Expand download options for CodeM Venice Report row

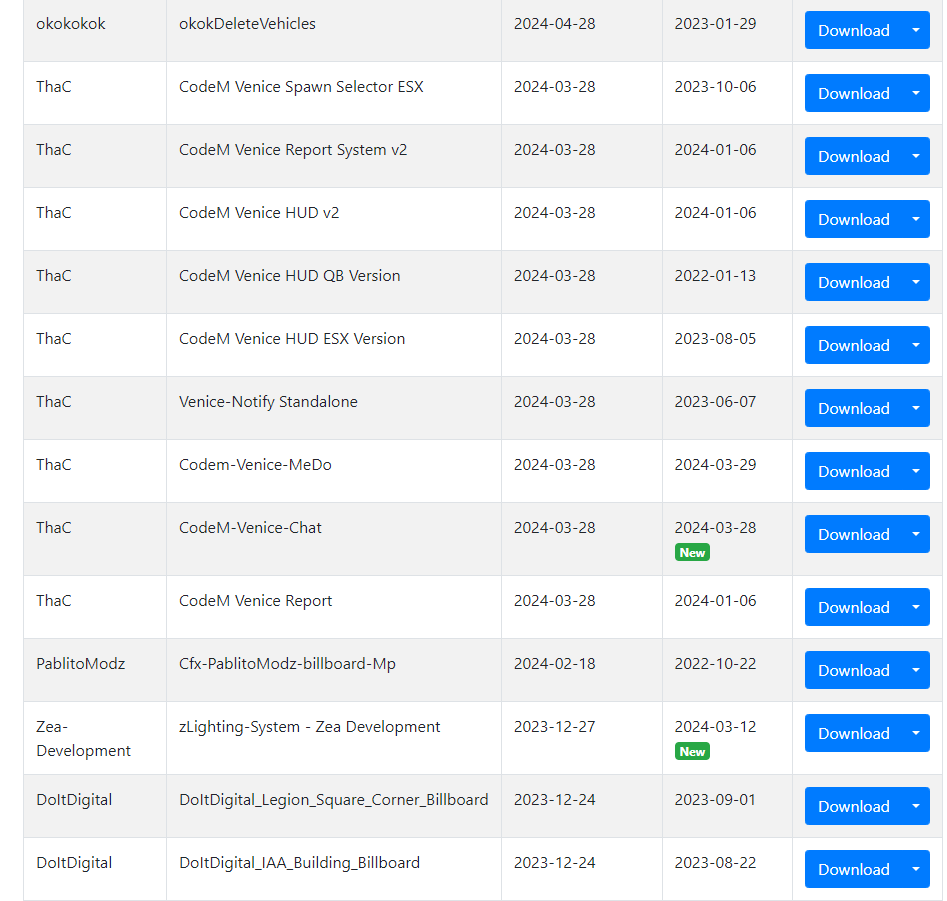point(916,607)
